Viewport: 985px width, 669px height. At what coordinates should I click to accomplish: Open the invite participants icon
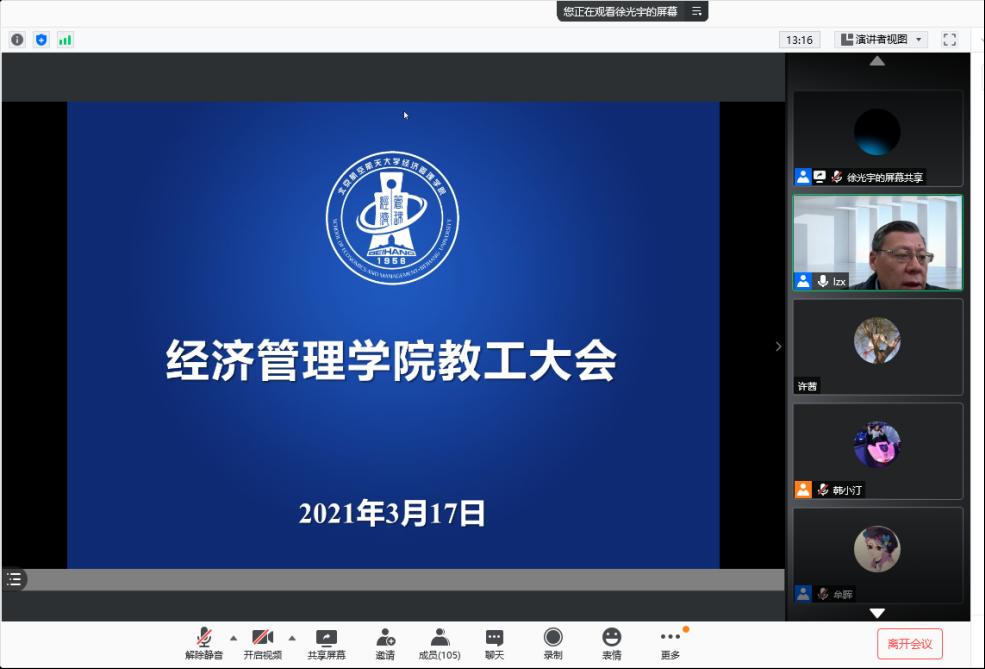click(385, 644)
